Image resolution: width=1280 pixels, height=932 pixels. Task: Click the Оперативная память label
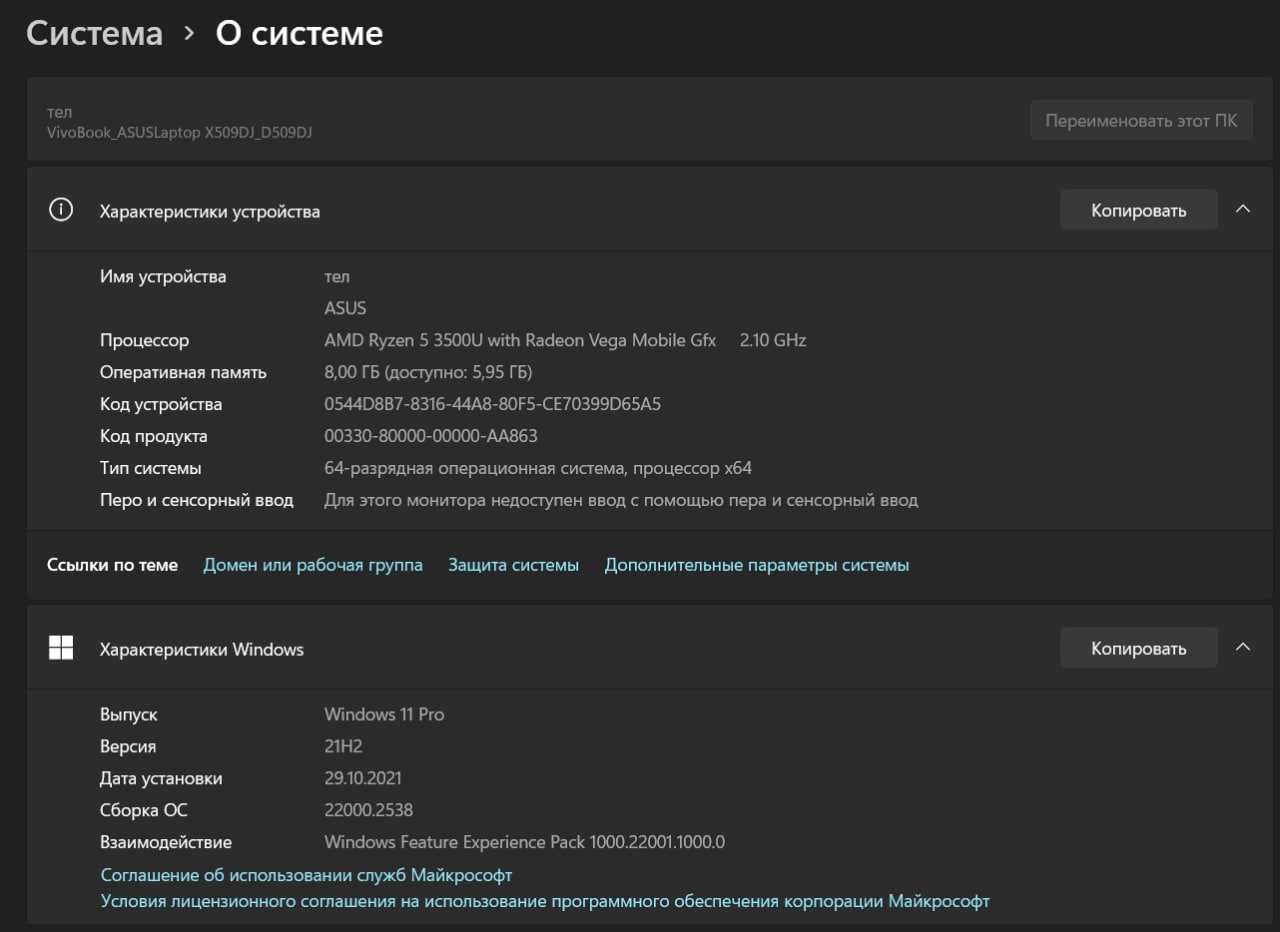coord(183,372)
